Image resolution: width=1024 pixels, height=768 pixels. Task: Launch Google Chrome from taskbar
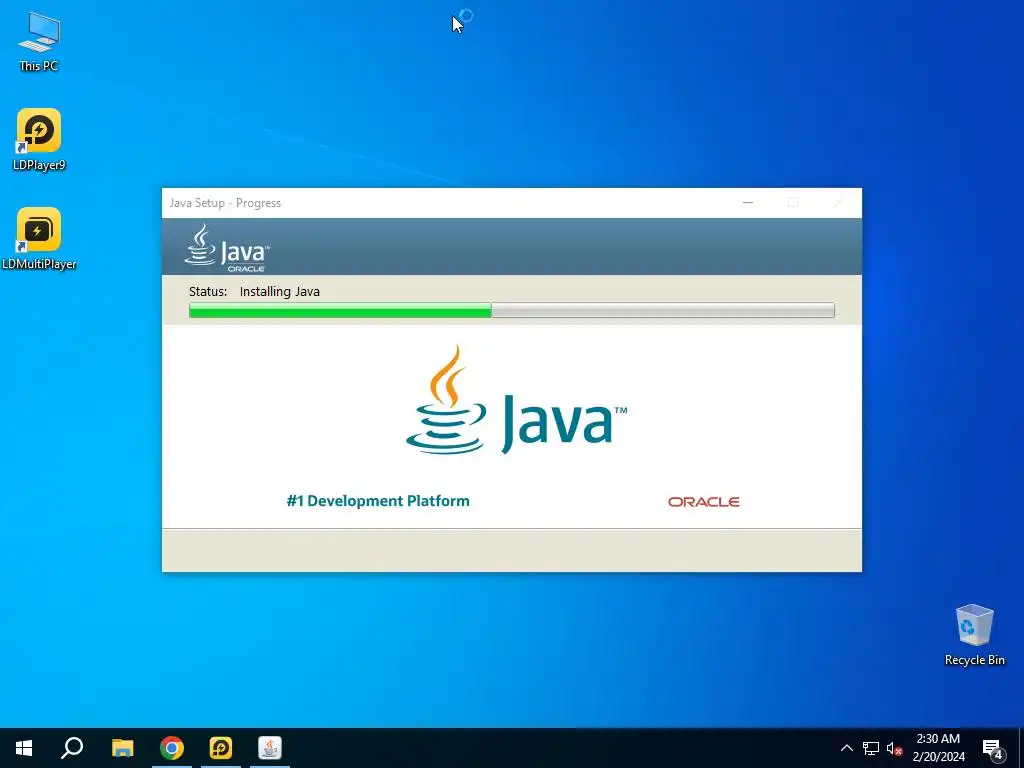click(x=172, y=748)
